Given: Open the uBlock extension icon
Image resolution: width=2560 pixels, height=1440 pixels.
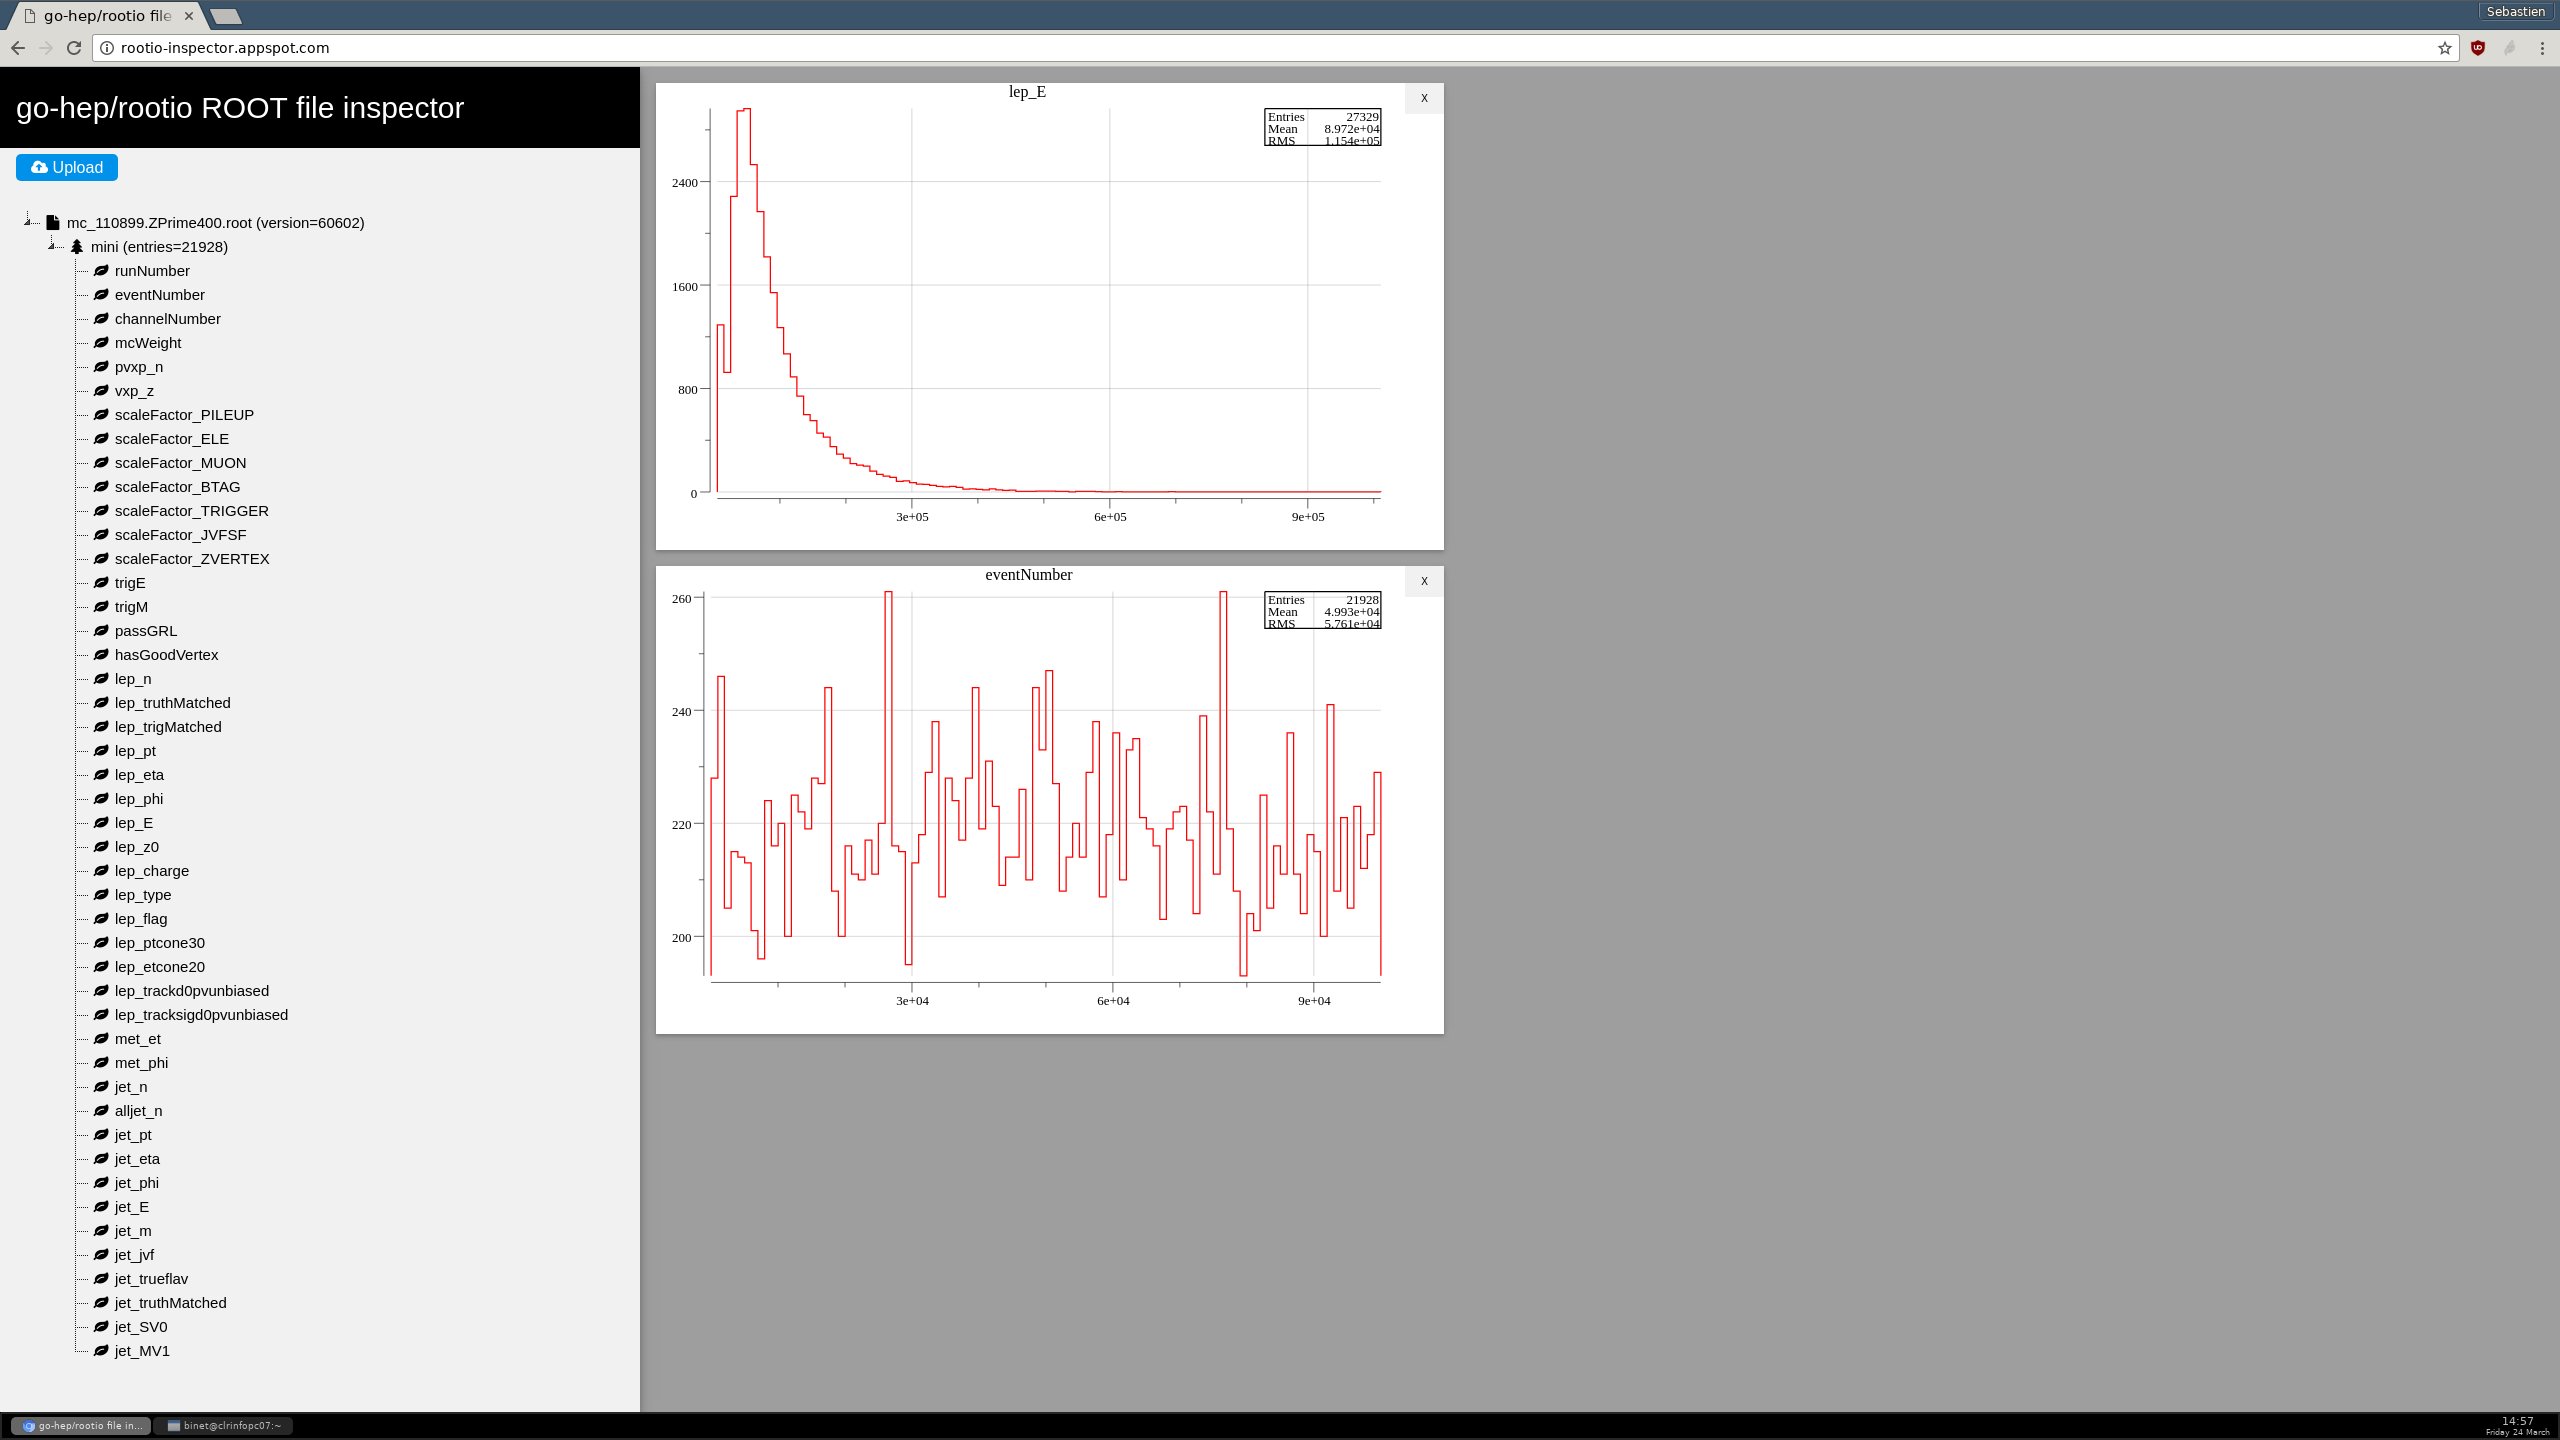Looking at the screenshot, I should [x=2477, y=48].
